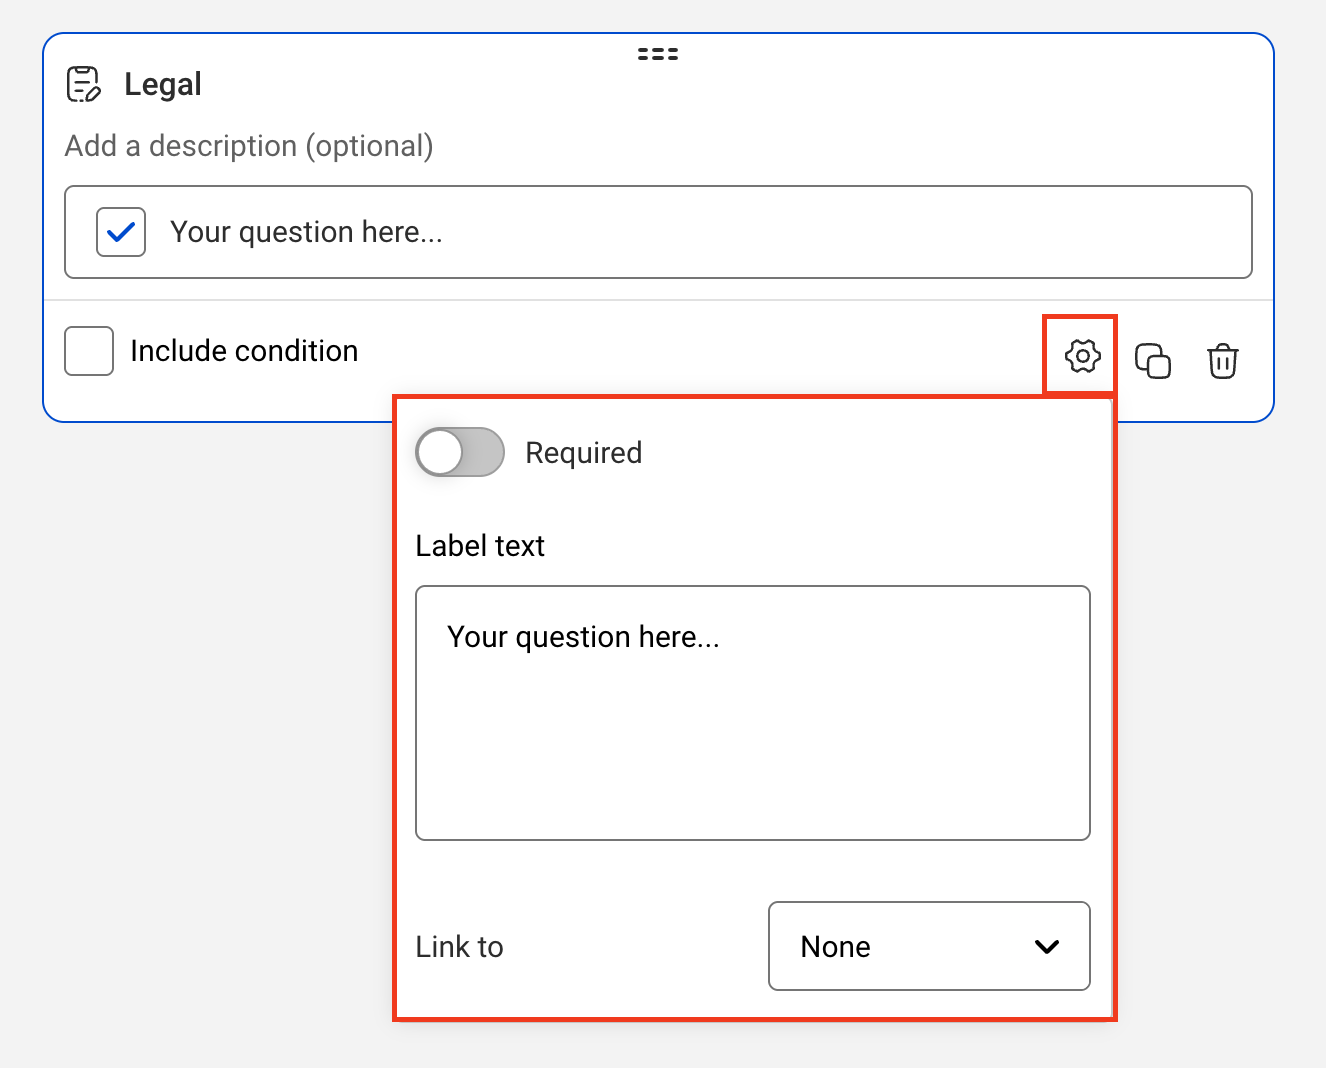
Task: Open field settings with the gear icon
Action: click(1082, 356)
